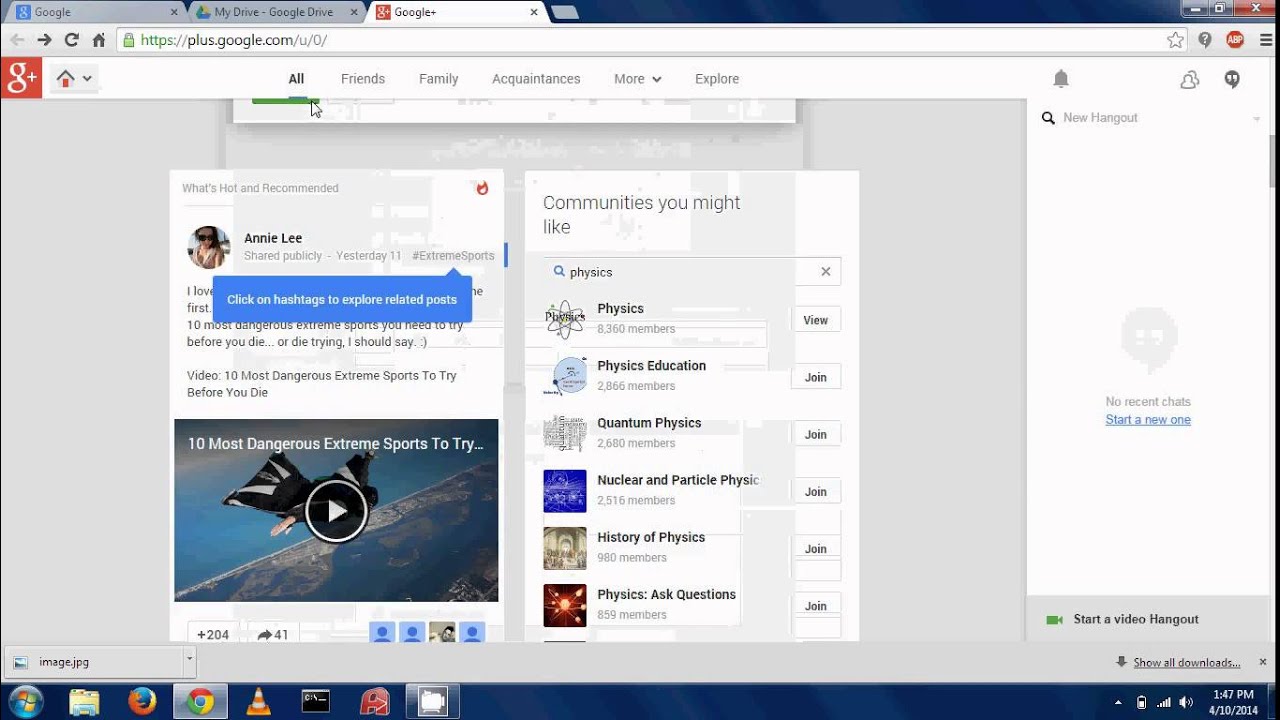Go back in browser history
The height and width of the screenshot is (720, 1280).
pyautogui.click(x=17, y=40)
